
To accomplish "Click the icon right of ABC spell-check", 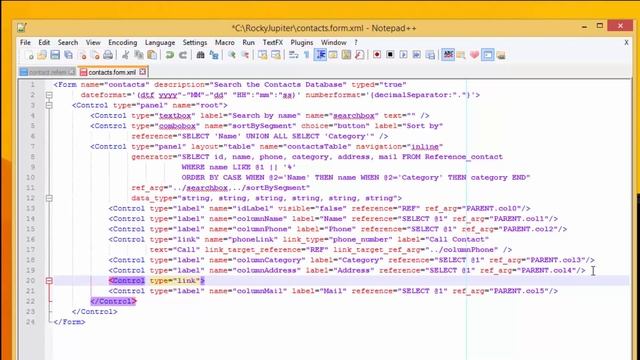I will click(461, 55).
